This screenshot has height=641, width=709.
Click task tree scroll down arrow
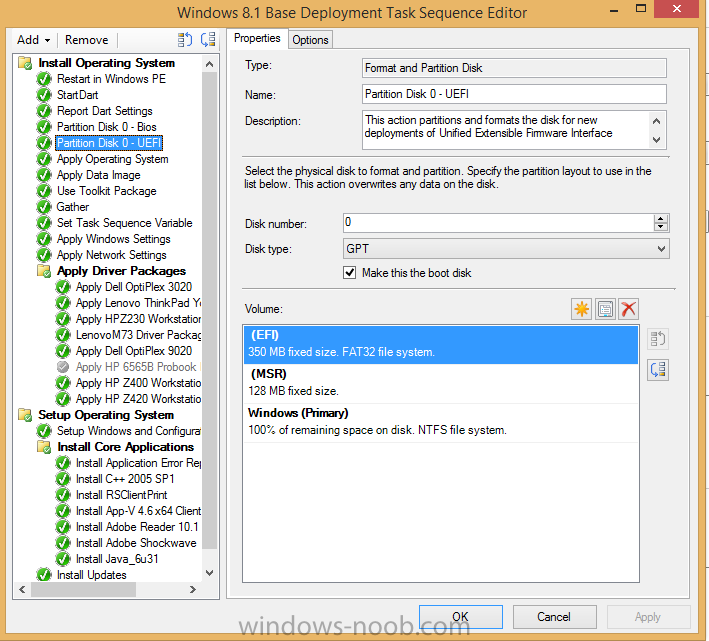(x=209, y=573)
